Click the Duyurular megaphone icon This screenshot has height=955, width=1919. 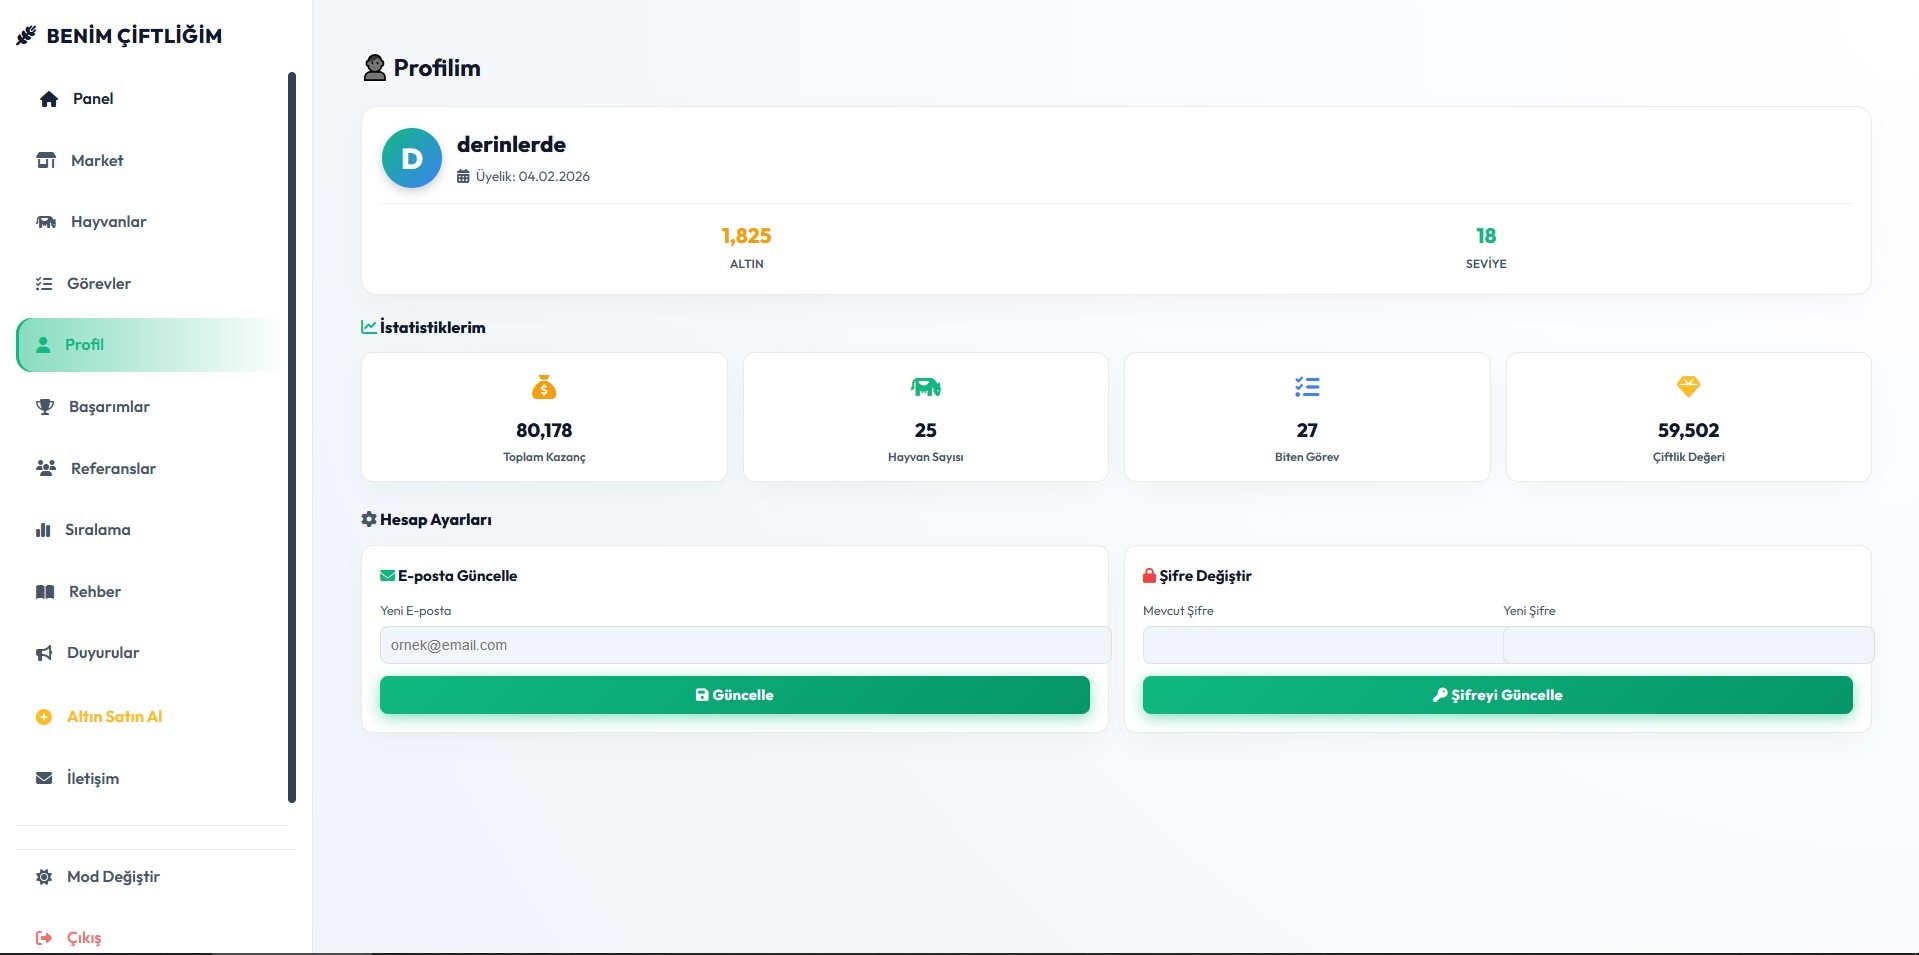pyautogui.click(x=44, y=653)
